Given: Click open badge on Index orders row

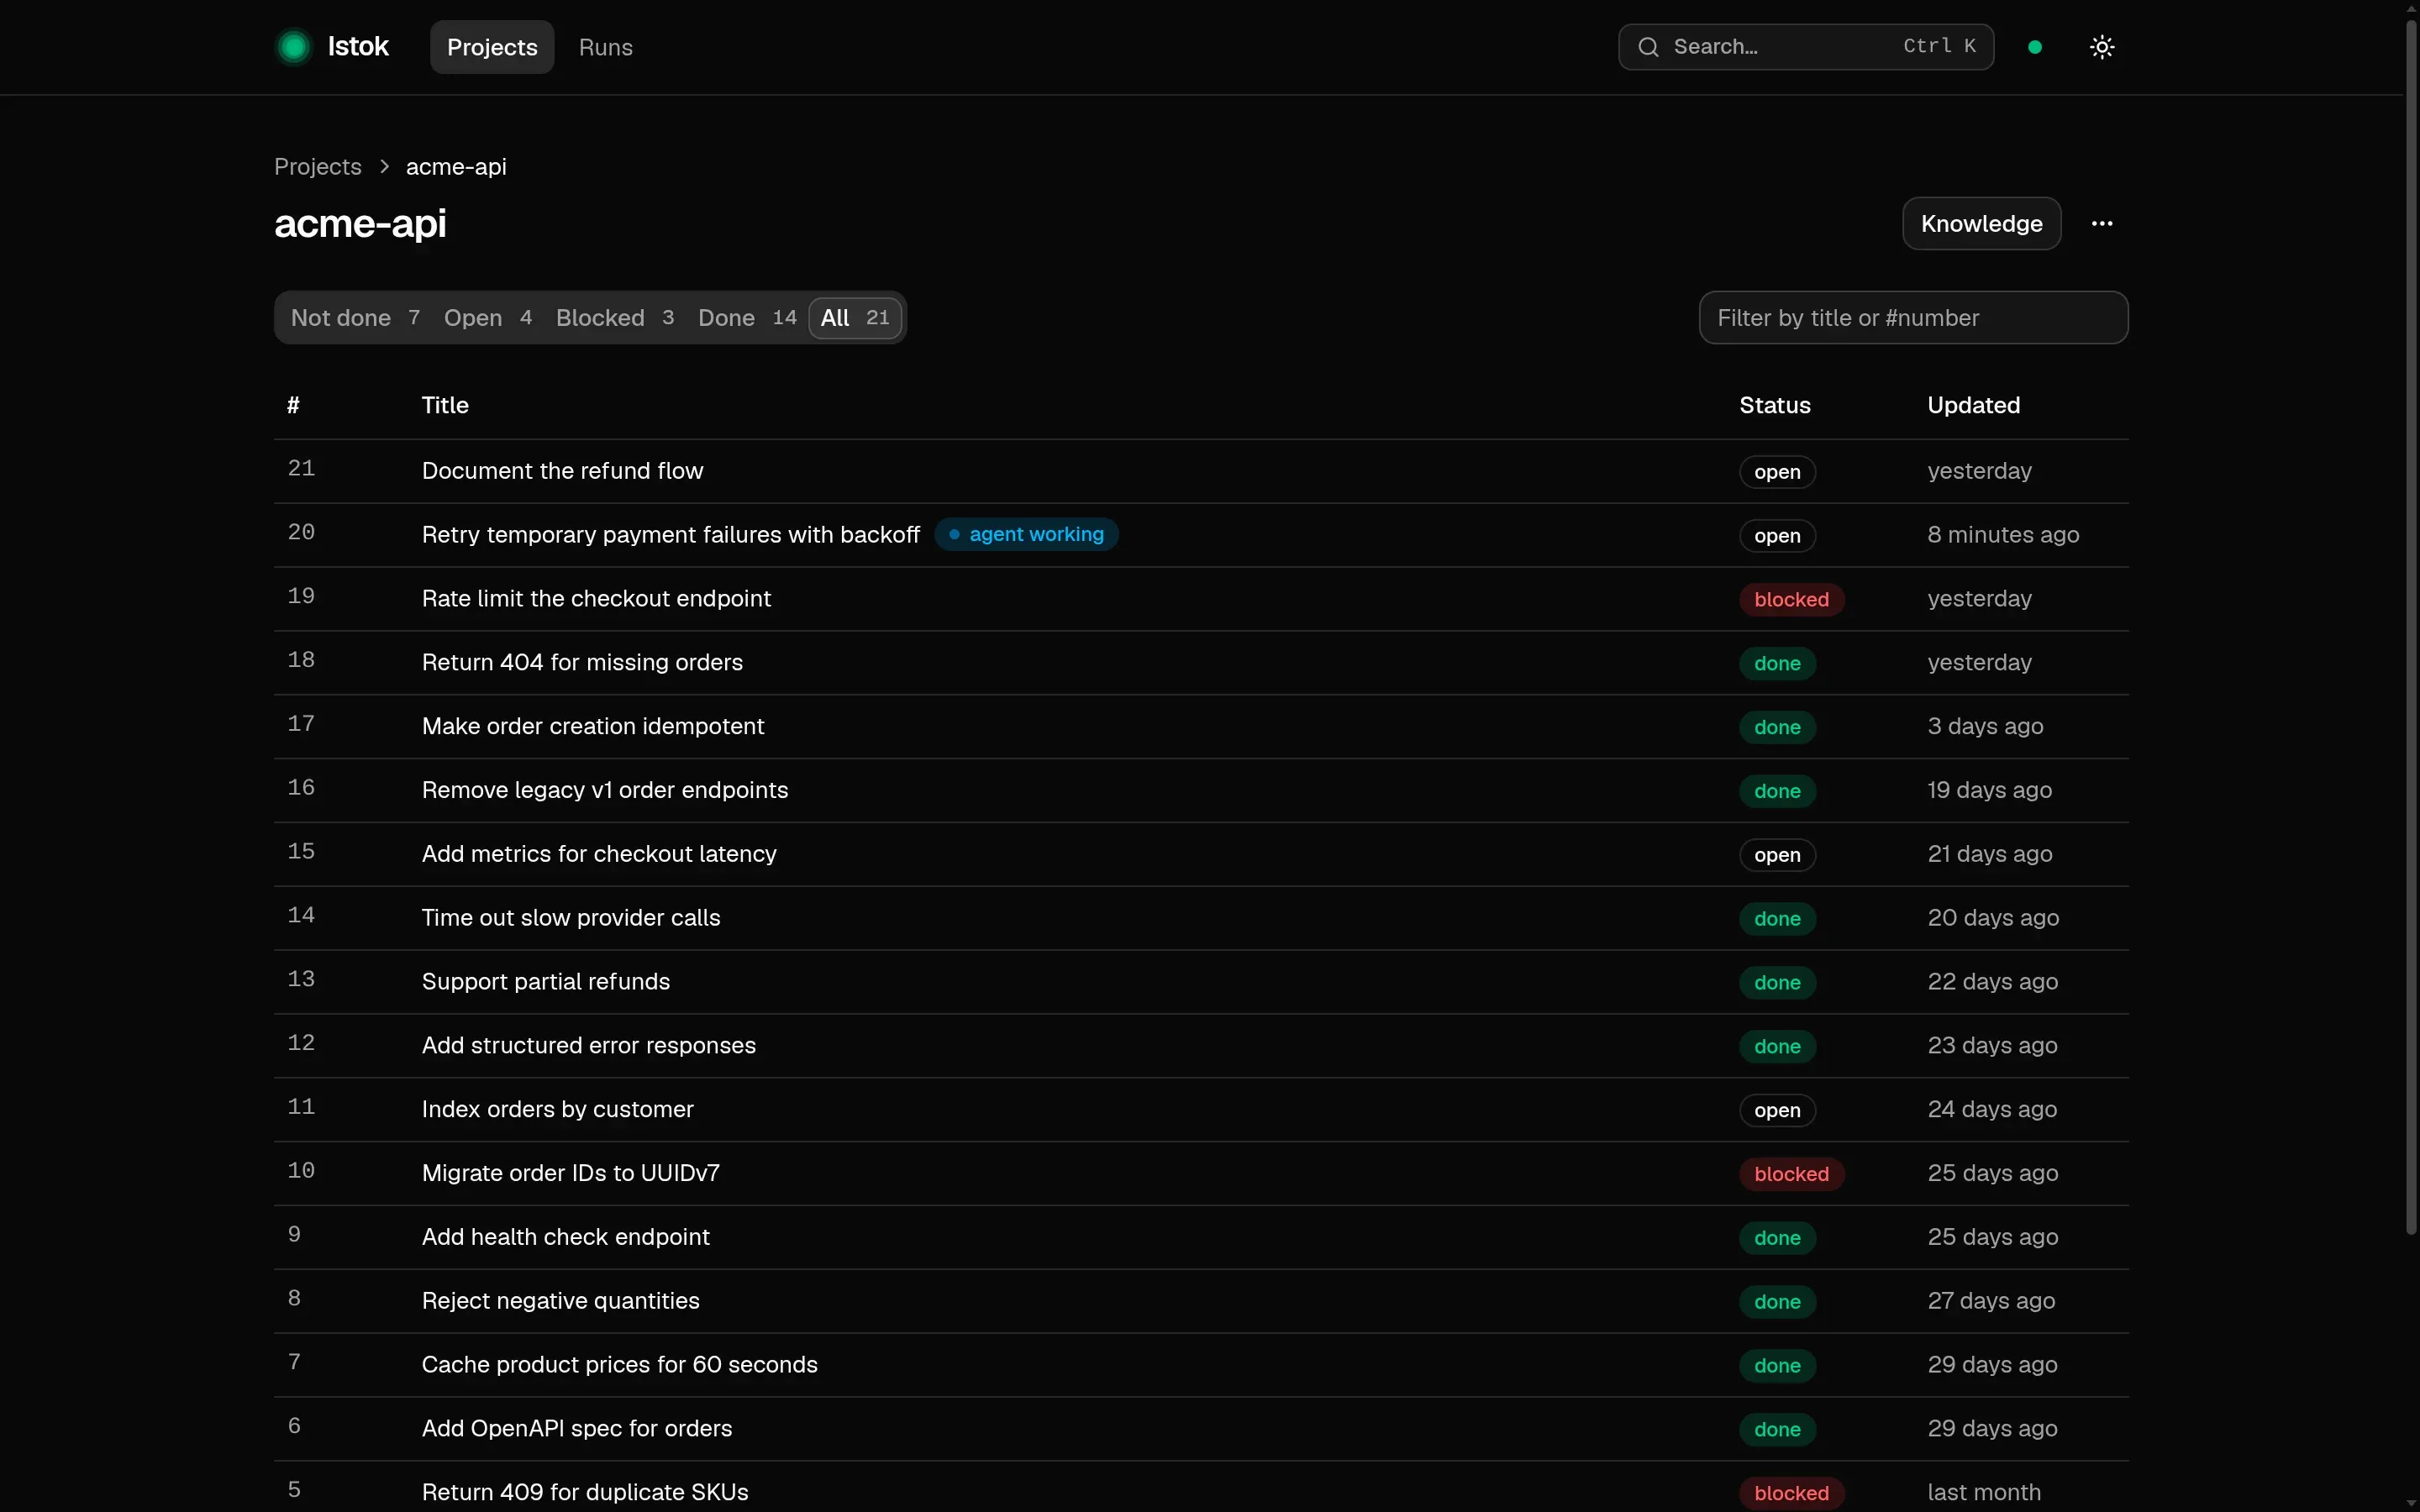Looking at the screenshot, I should pos(1777,1110).
